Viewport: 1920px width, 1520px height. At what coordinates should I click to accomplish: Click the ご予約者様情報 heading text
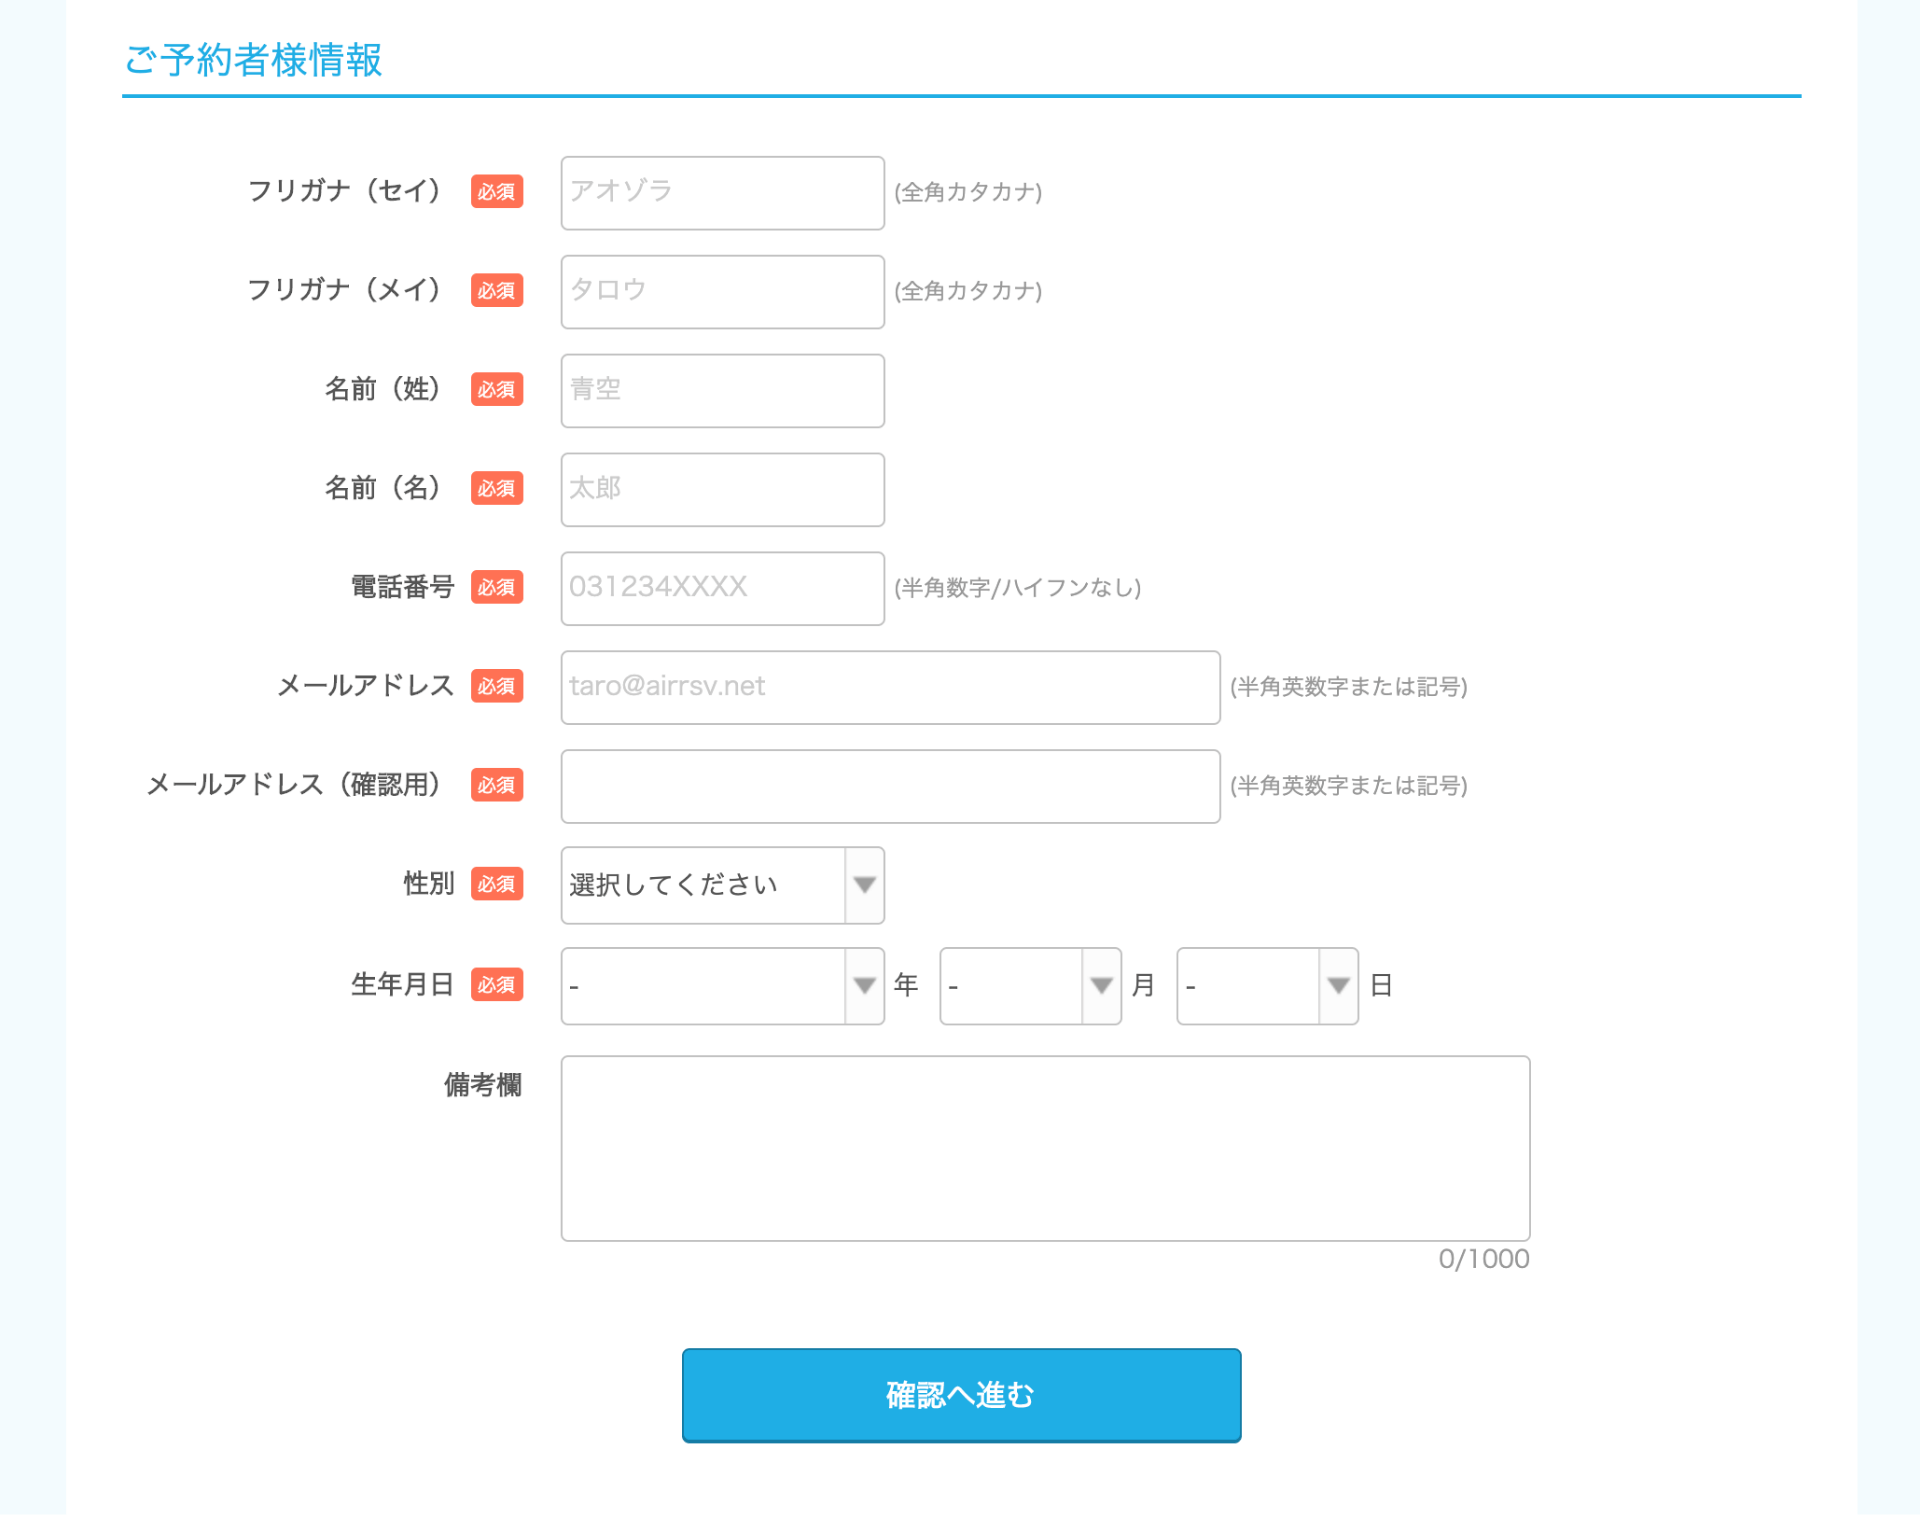[x=253, y=60]
